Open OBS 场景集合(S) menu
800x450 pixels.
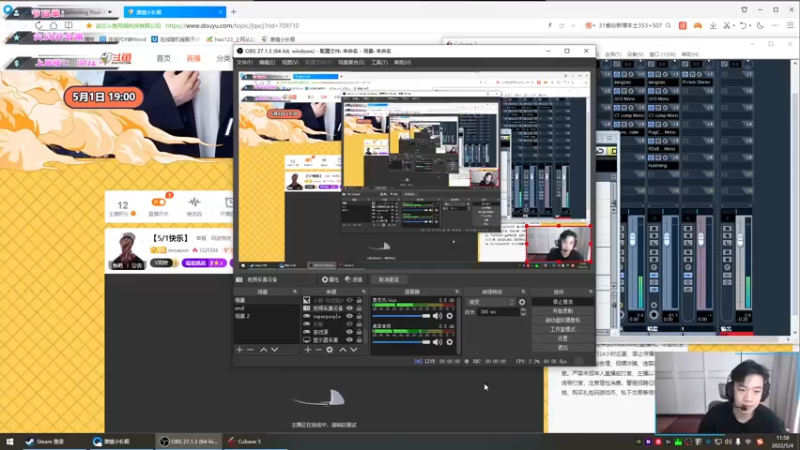coord(351,62)
